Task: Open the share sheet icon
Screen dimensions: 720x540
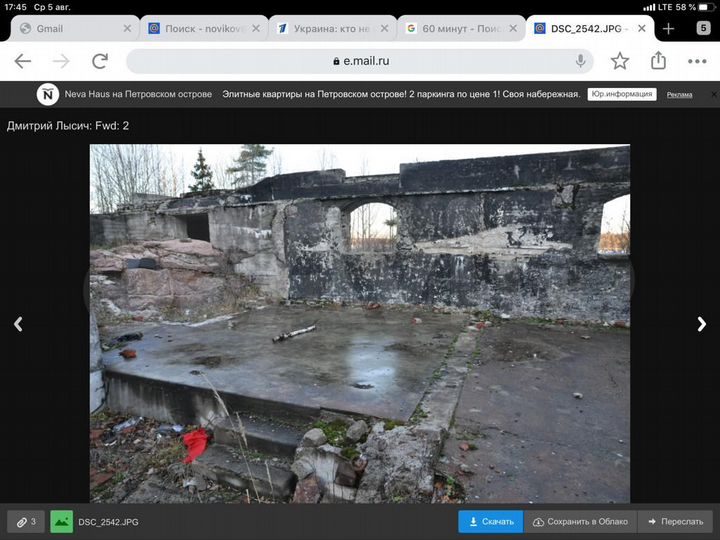Action: pyautogui.click(x=658, y=60)
